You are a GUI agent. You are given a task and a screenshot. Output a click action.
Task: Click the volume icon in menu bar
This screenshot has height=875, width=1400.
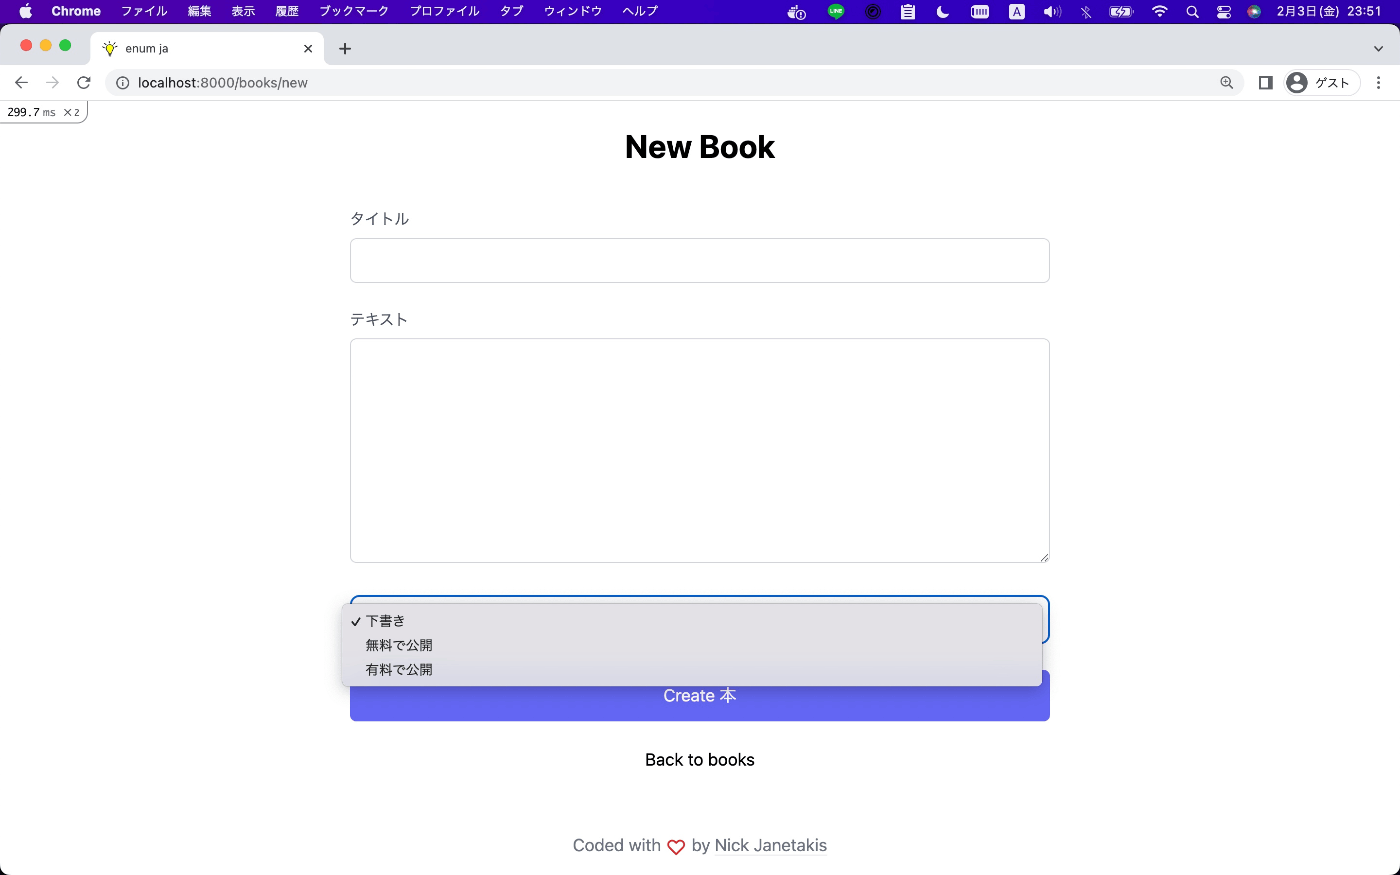[x=1052, y=12]
